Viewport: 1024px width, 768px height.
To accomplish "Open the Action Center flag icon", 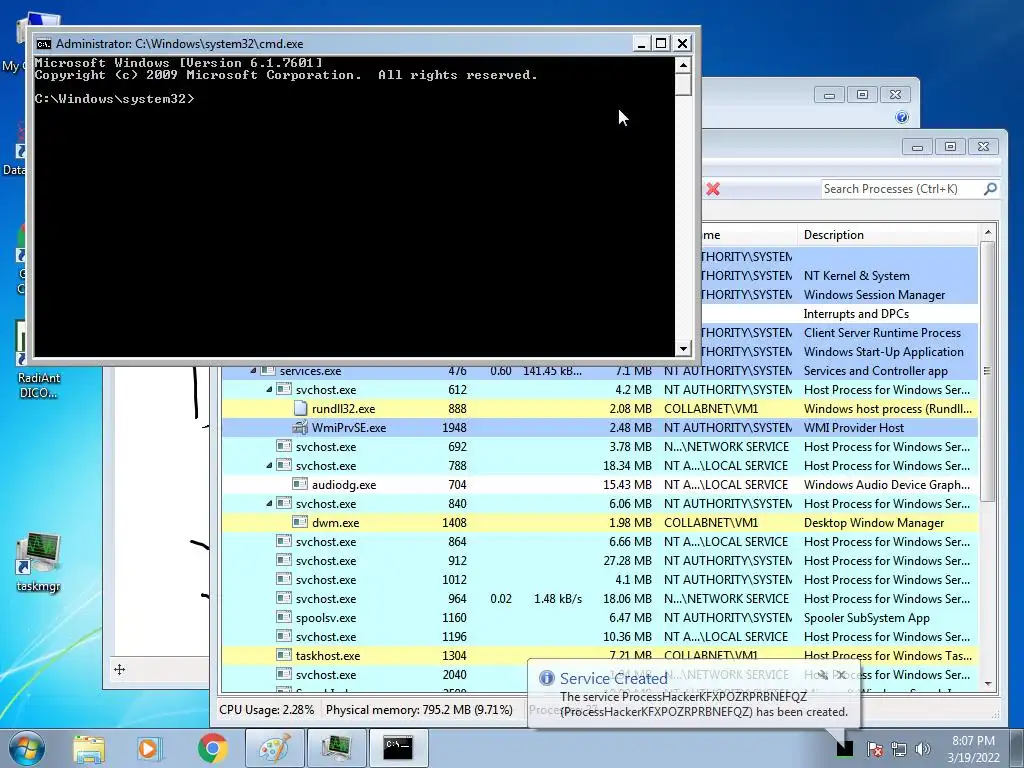I will click(x=875, y=749).
